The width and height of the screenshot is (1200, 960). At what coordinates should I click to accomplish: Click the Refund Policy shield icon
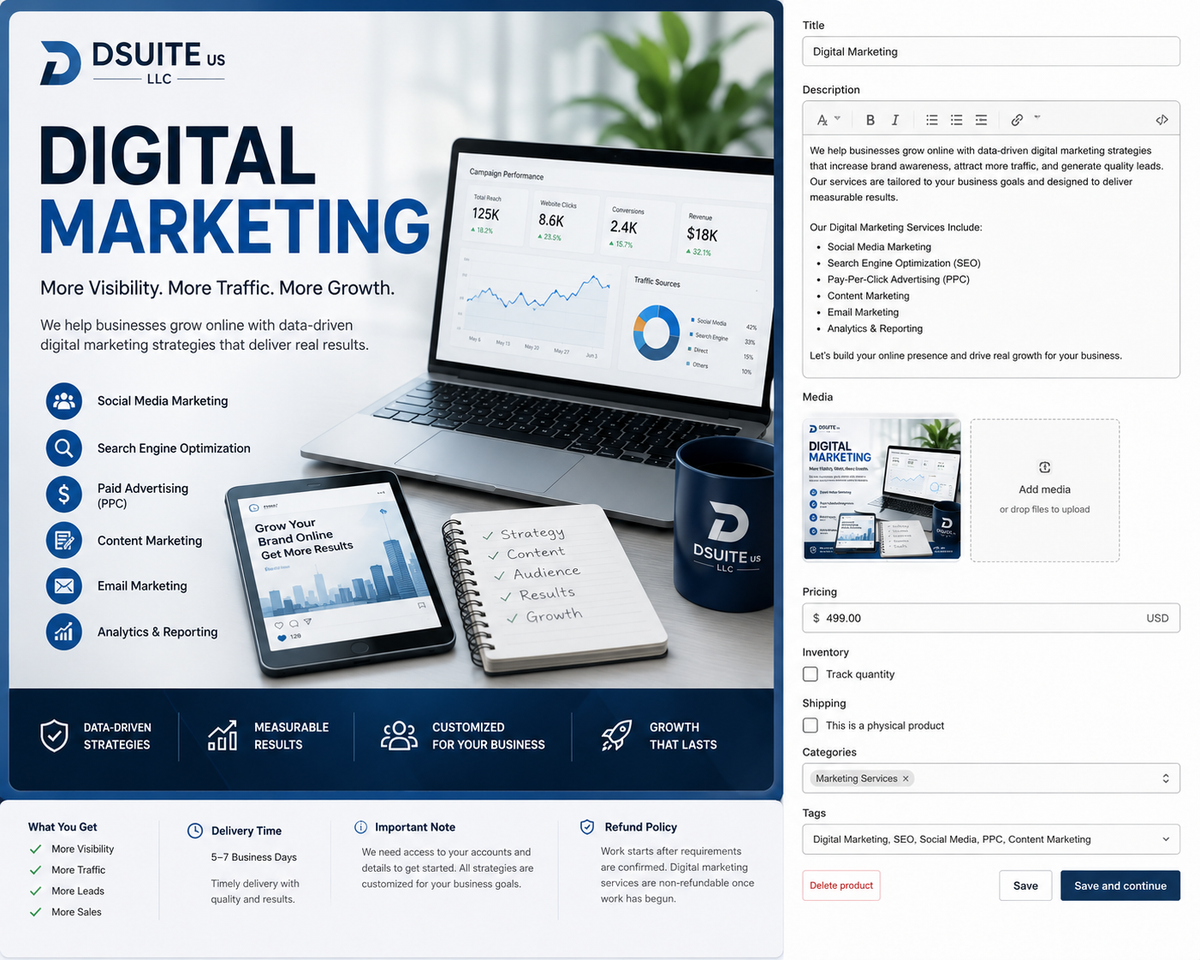click(x=587, y=827)
